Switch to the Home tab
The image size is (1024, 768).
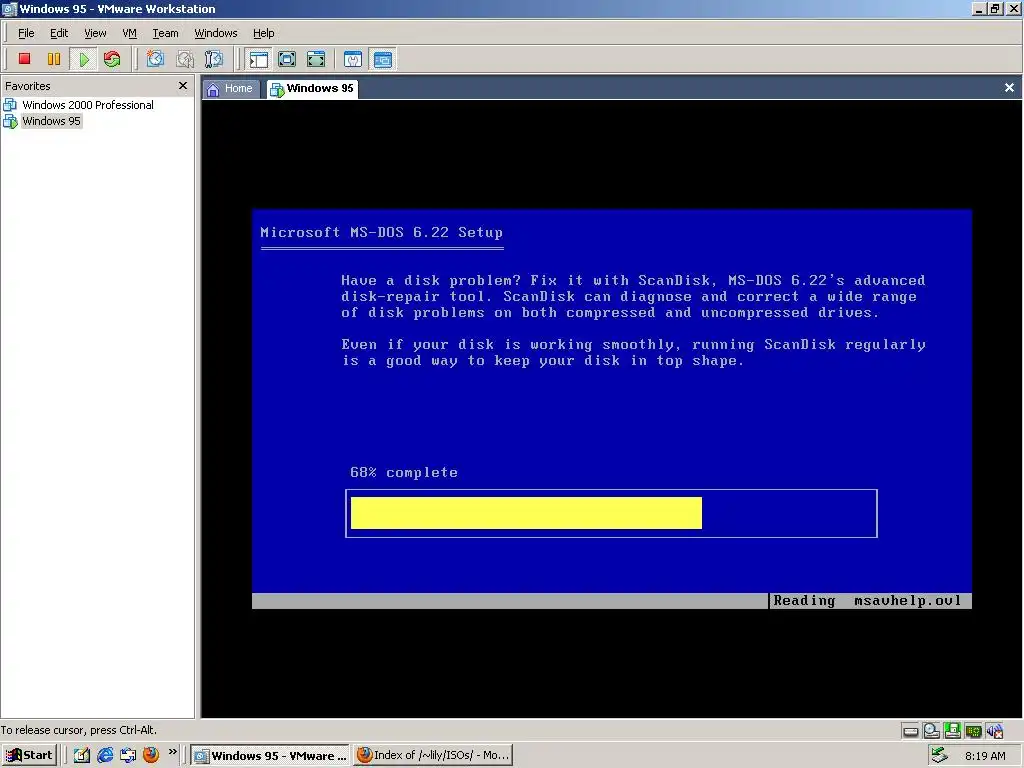pyautogui.click(x=230, y=89)
